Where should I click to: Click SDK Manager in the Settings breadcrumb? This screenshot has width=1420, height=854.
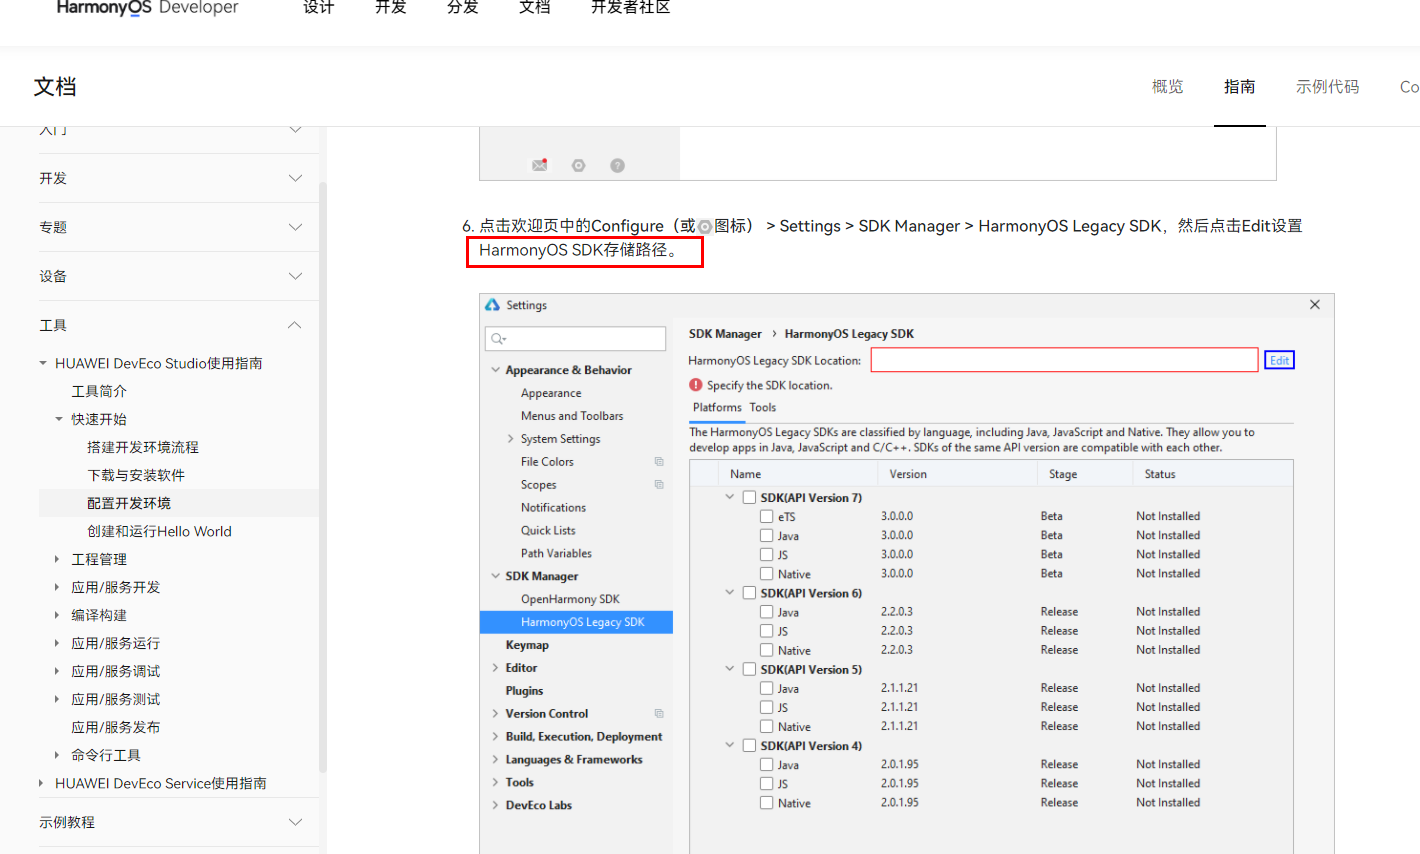tap(725, 334)
